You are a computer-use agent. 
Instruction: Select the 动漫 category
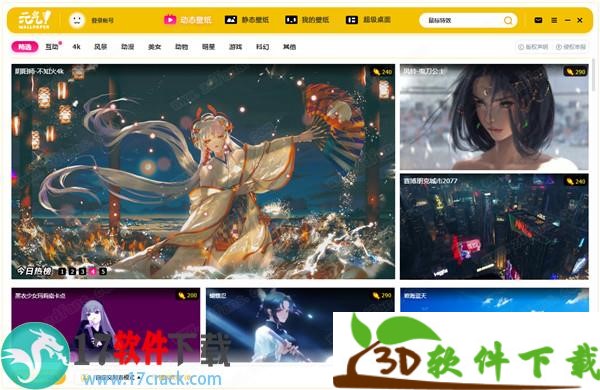(127, 47)
